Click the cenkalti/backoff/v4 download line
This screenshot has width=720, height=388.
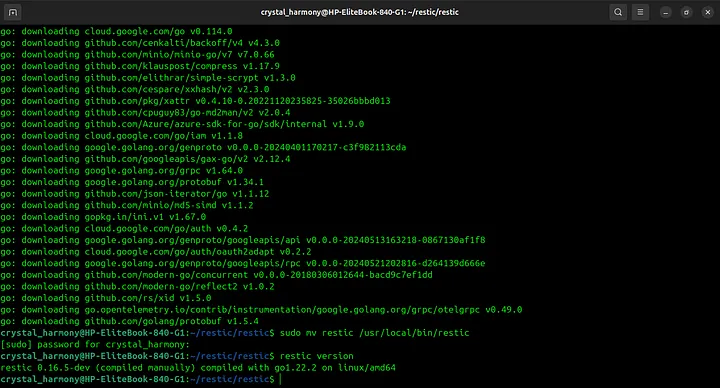[140, 43]
